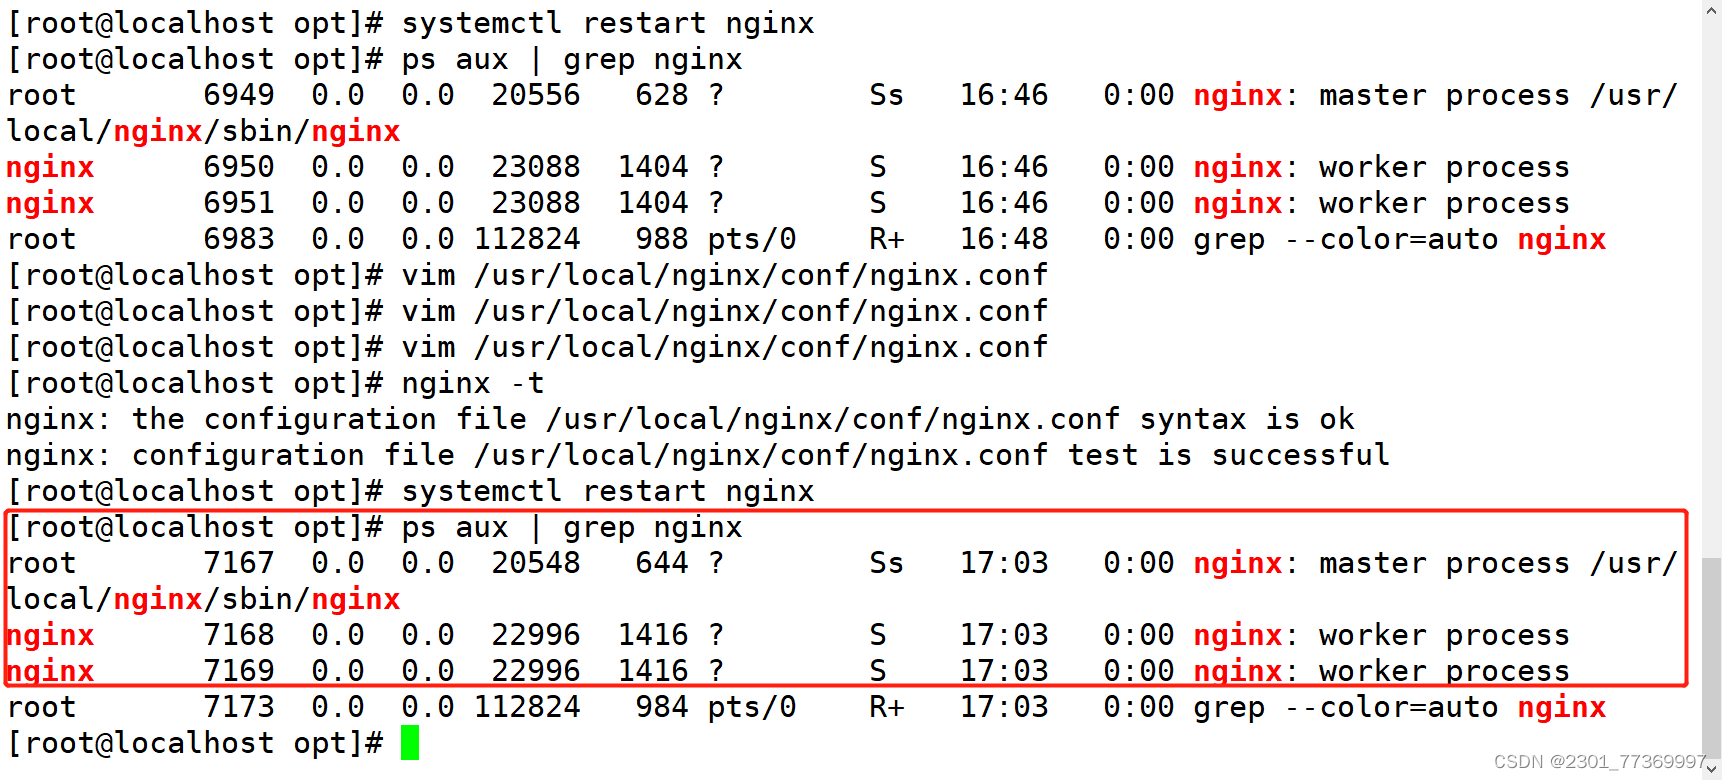Select PID 6950 in worker row
The height and width of the screenshot is (780, 1722).
point(239,167)
